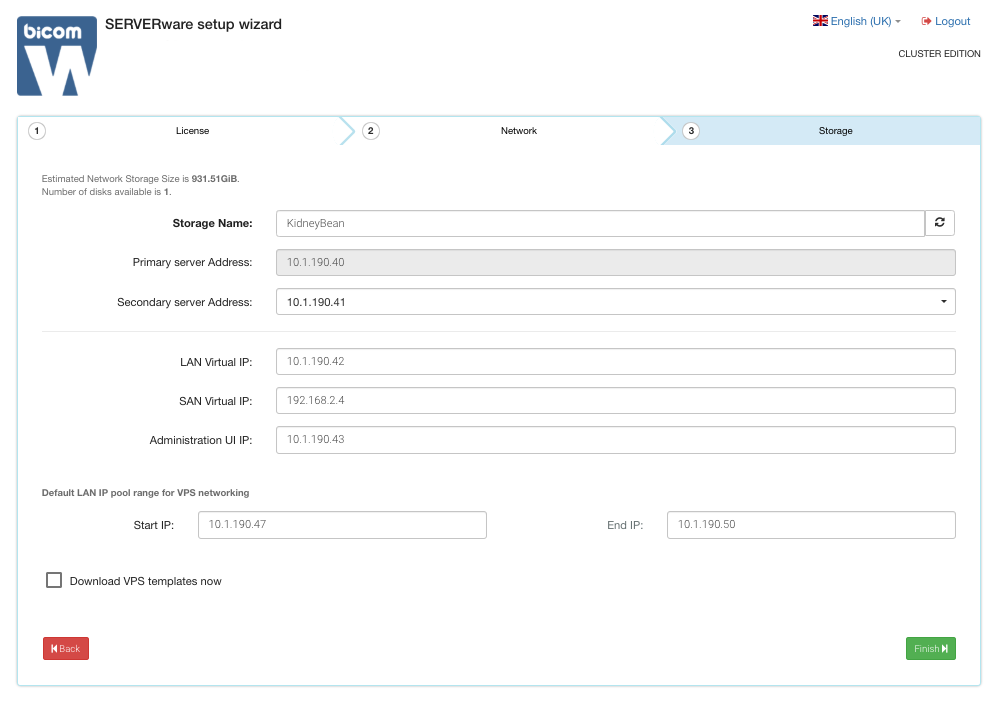The height and width of the screenshot is (704, 996).
Task: Click the CLUSTER EDITION label
Action: coord(939,54)
